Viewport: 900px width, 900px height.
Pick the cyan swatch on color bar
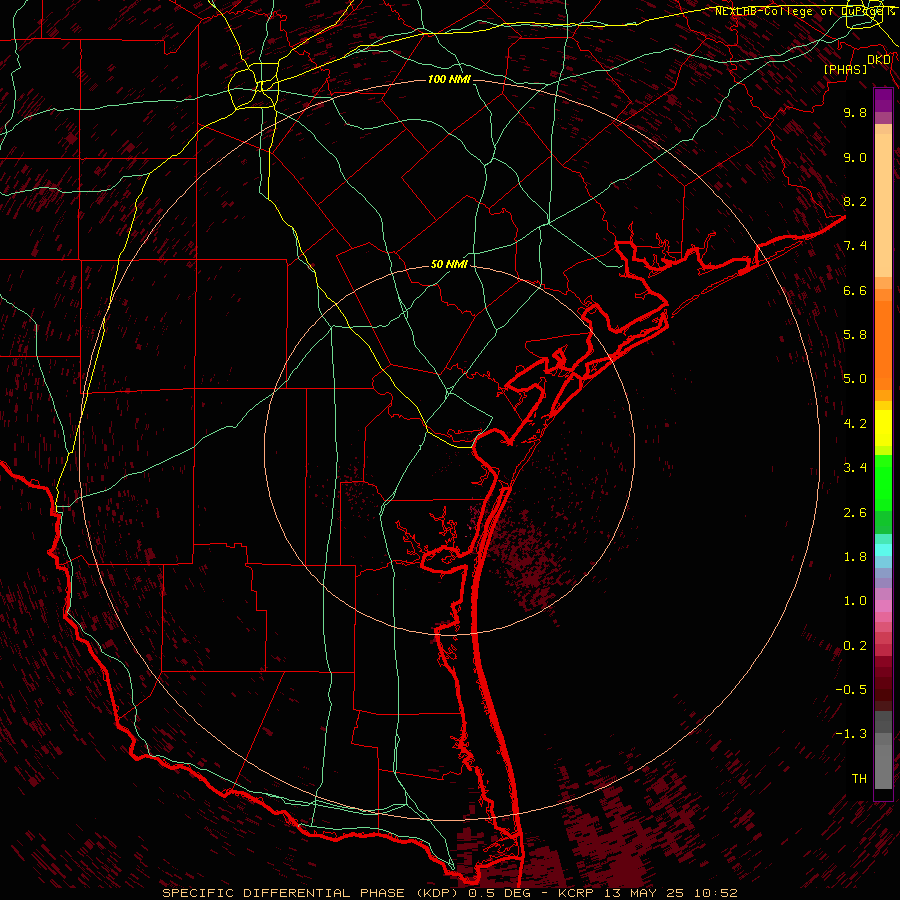pyautogui.click(x=883, y=550)
